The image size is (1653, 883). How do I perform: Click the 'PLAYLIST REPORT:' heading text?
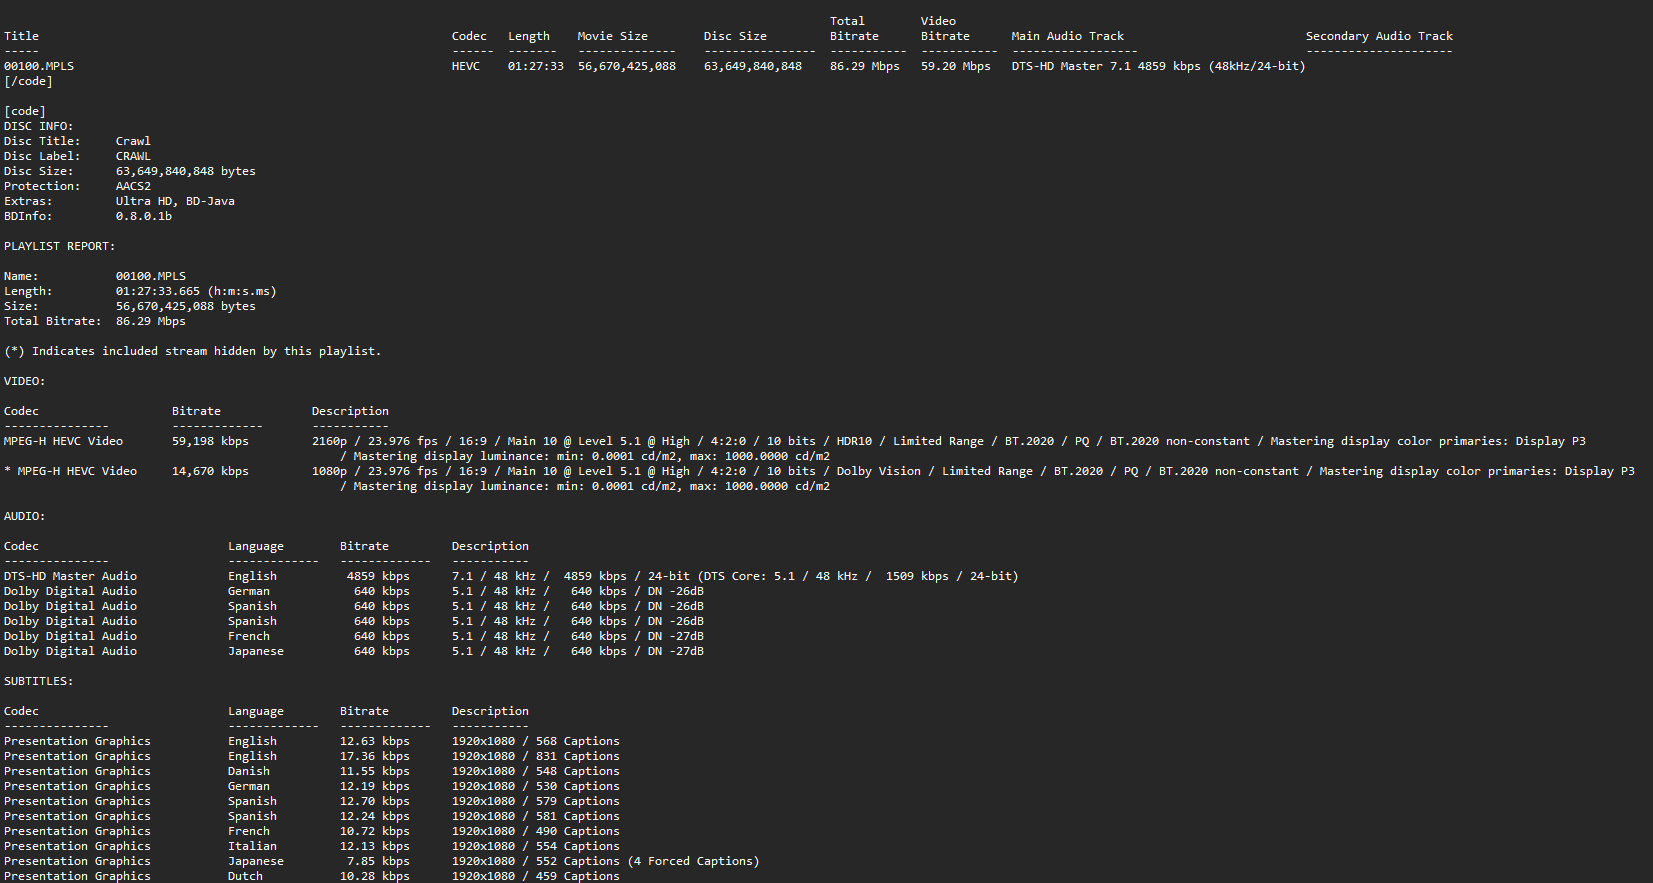59,246
